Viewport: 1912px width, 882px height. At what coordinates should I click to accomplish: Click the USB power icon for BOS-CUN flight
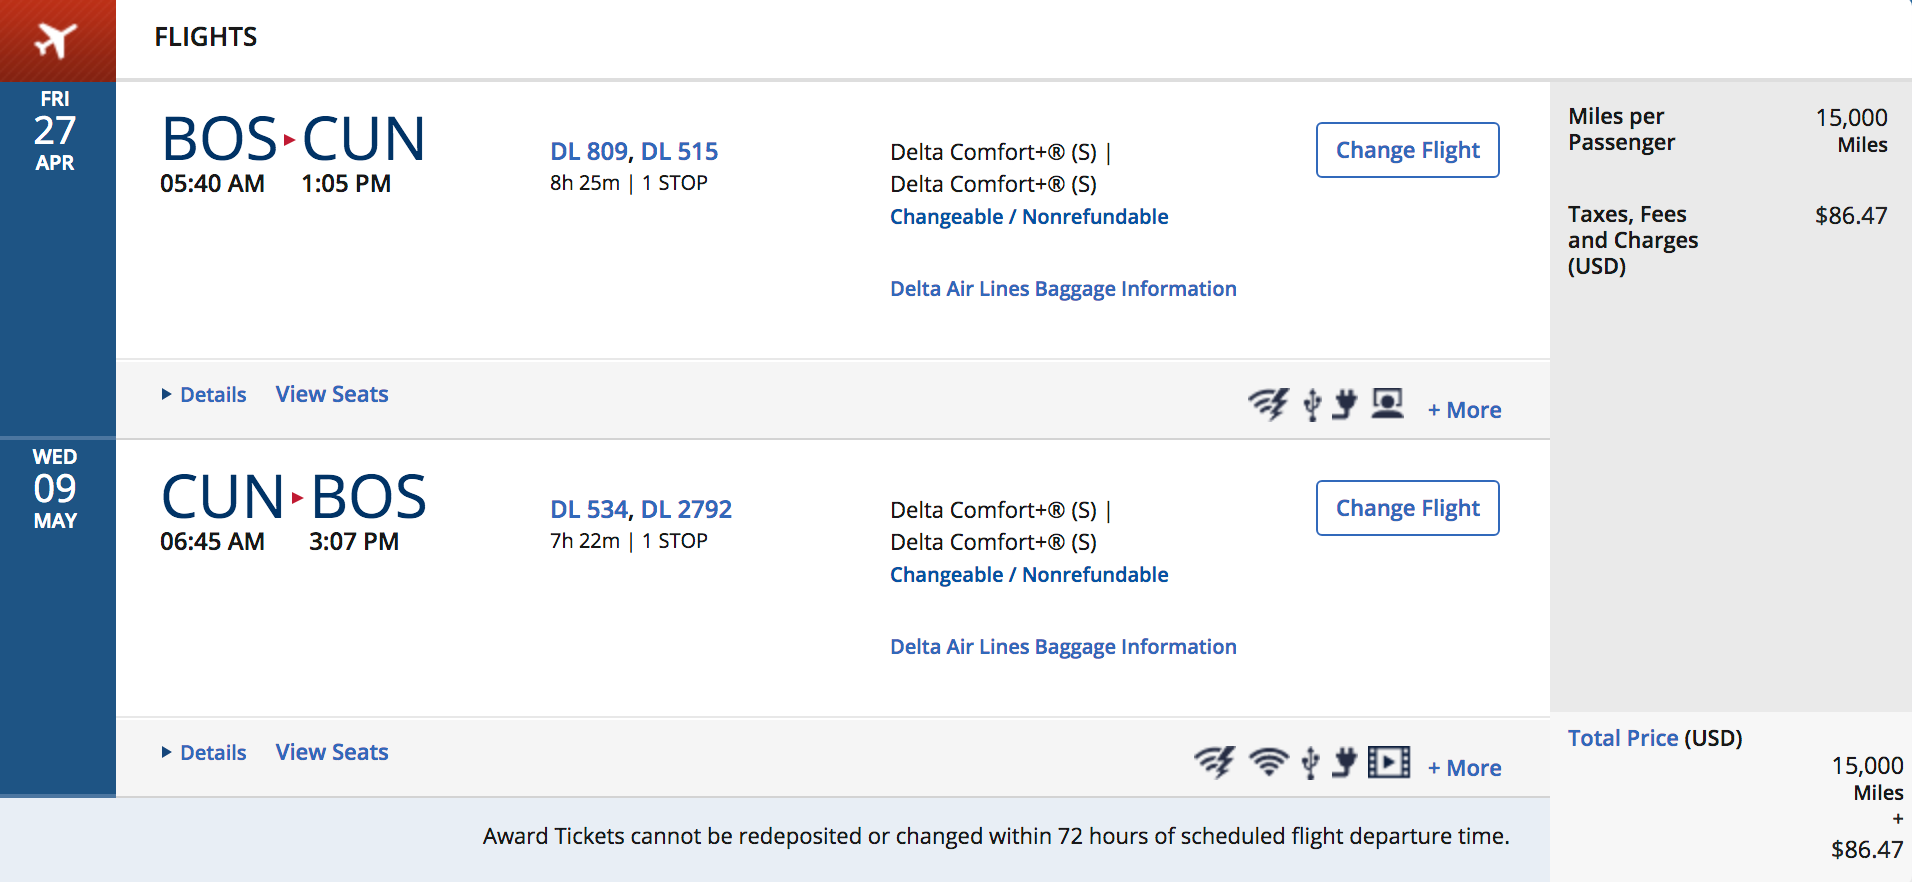(x=1312, y=404)
